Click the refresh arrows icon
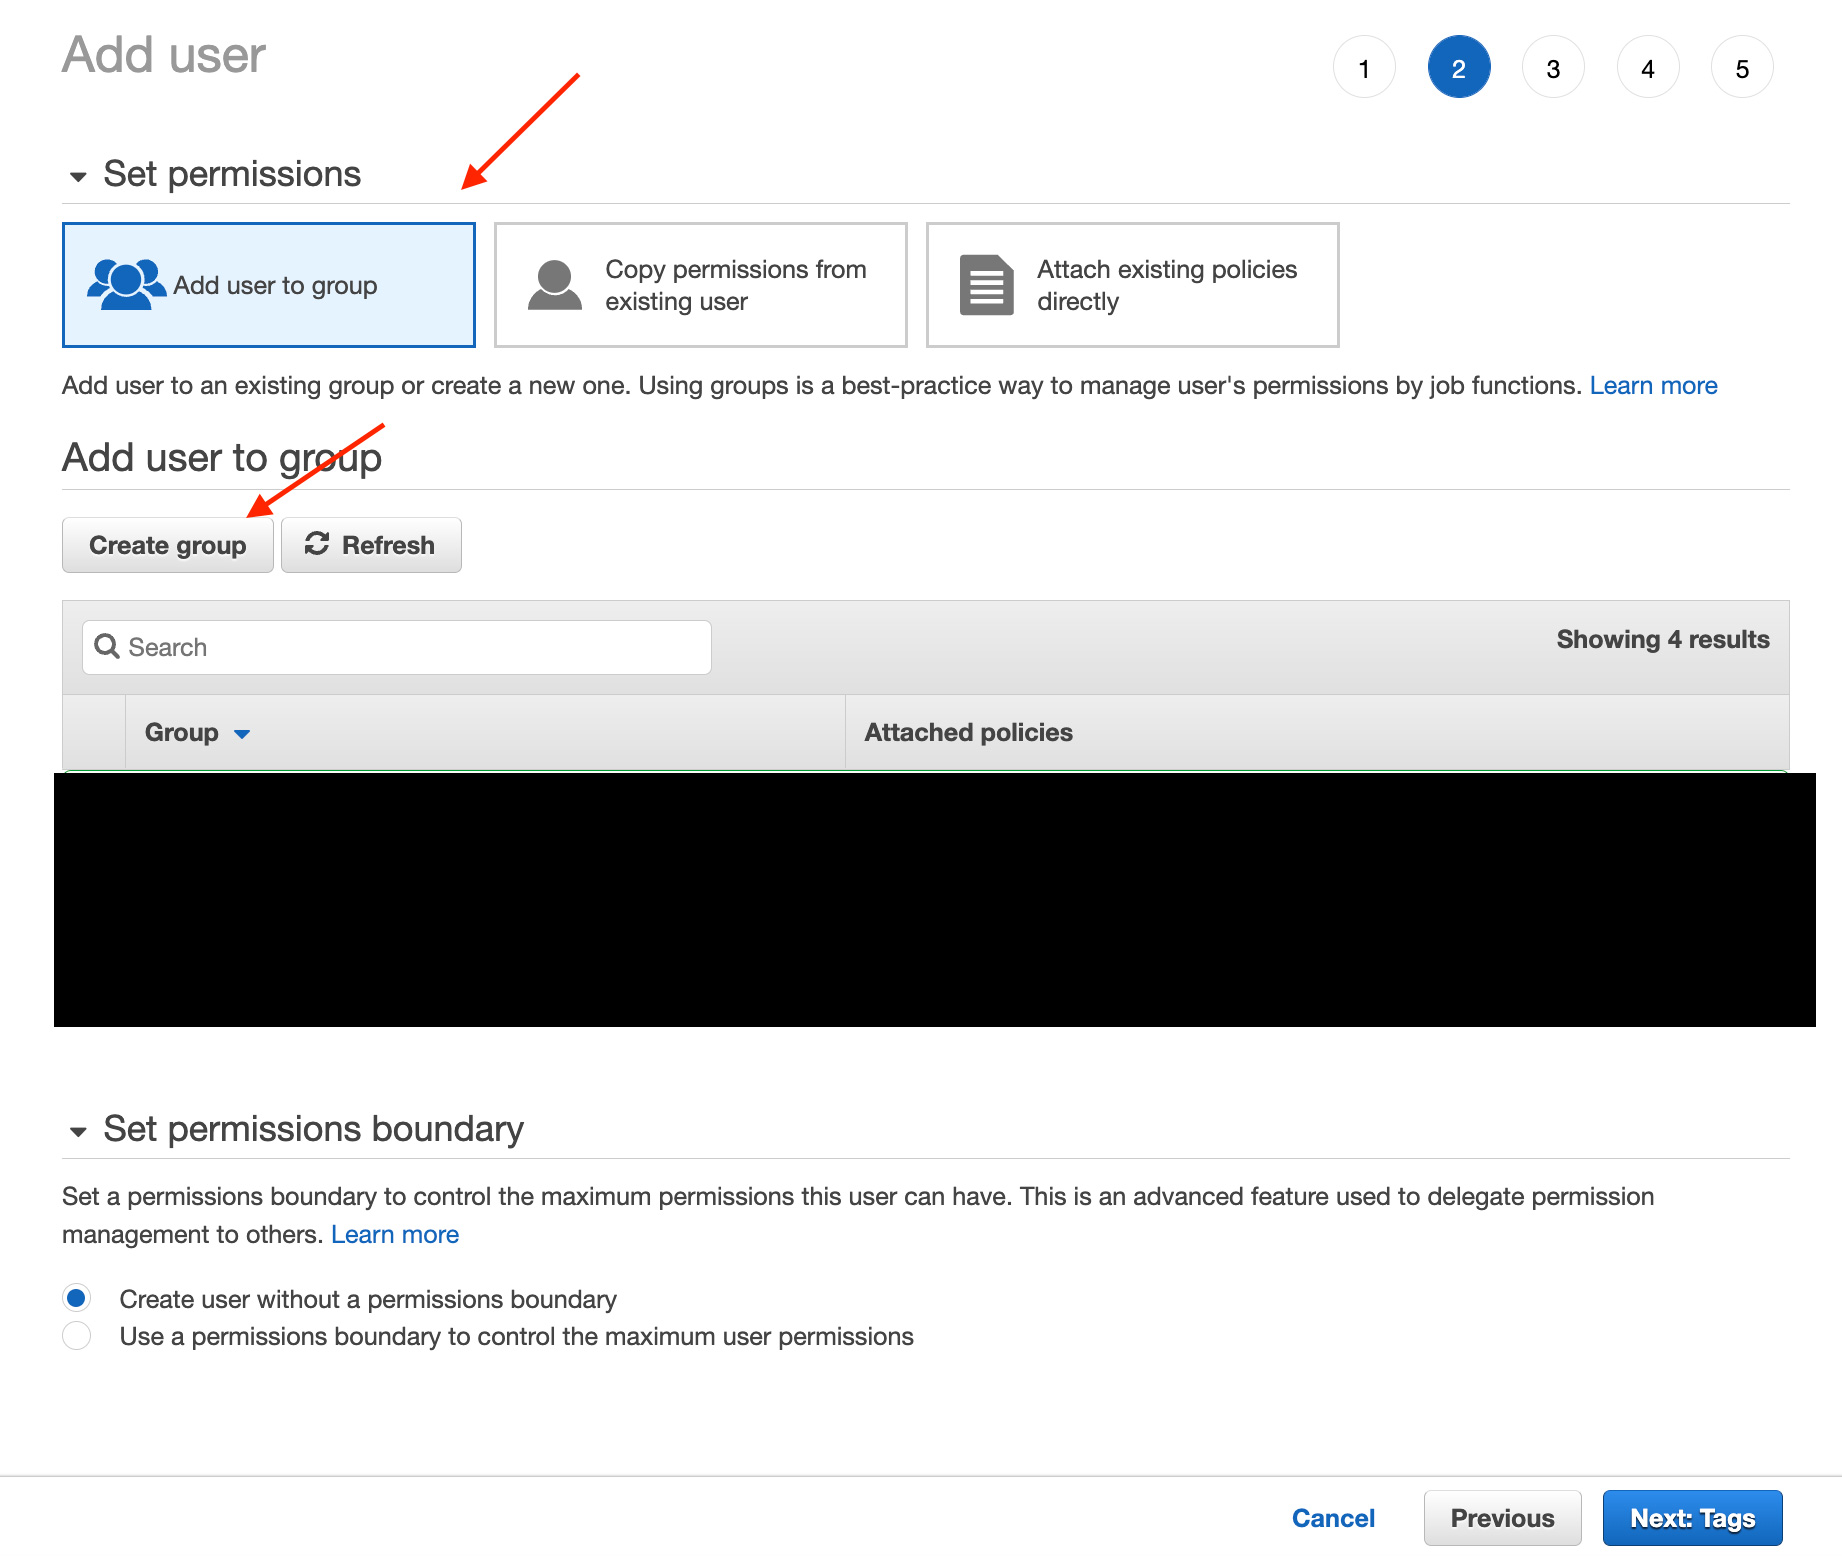The width and height of the screenshot is (1842, 1556). [317, 544]
